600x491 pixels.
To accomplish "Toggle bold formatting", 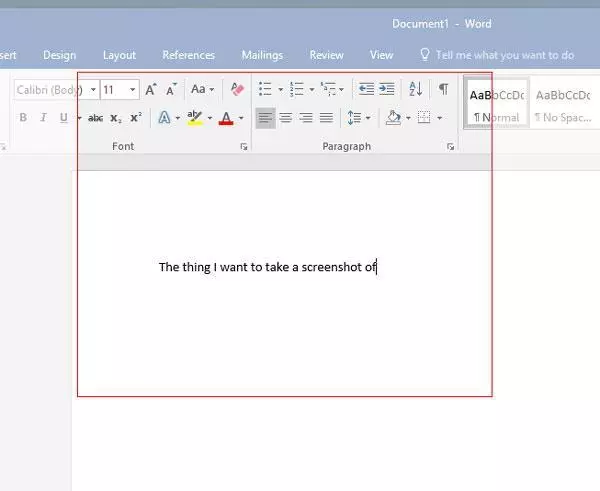I will pos(23,118).
